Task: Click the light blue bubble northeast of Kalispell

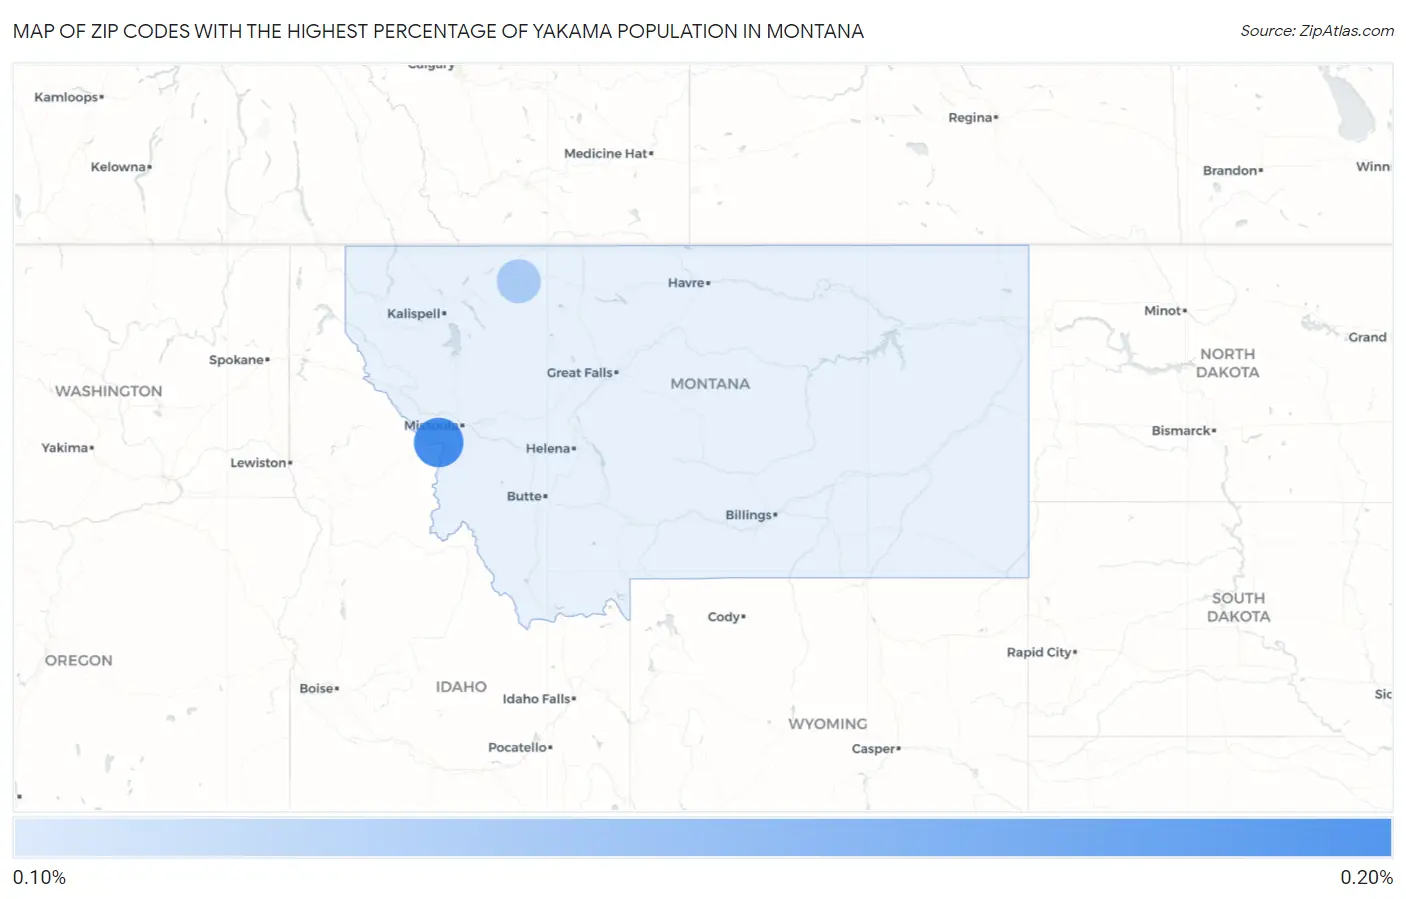Action: point(519,281)
